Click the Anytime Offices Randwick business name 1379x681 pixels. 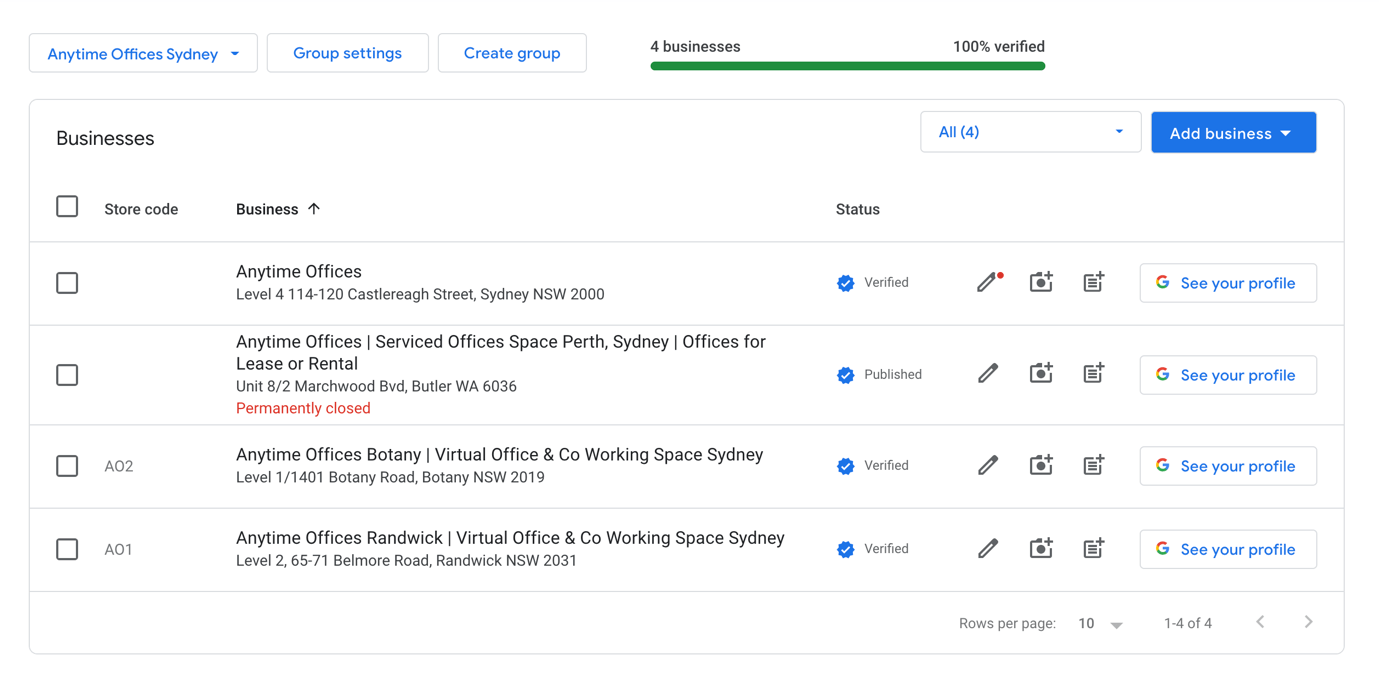pyautogui.click(x=510, y=537)
